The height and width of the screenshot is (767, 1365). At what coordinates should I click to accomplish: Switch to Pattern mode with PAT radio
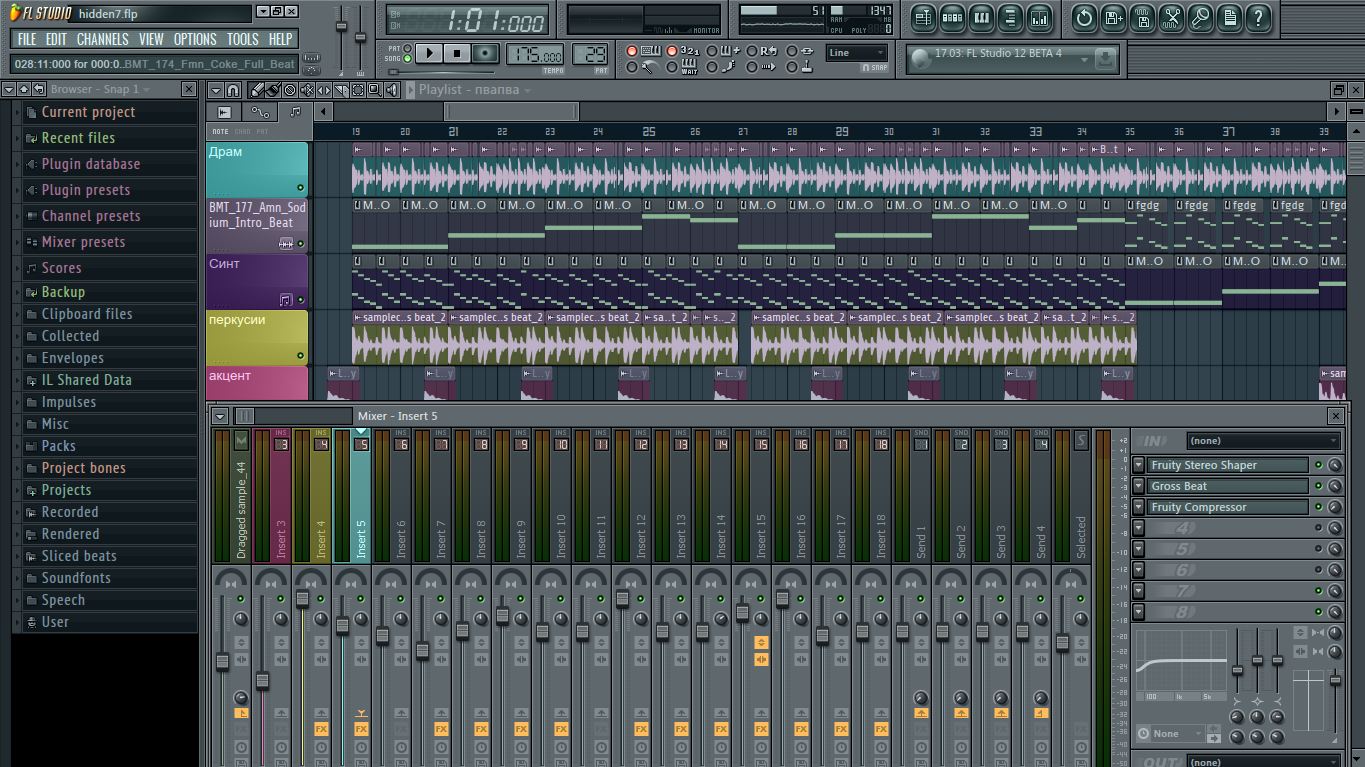[x=407, y=48]
